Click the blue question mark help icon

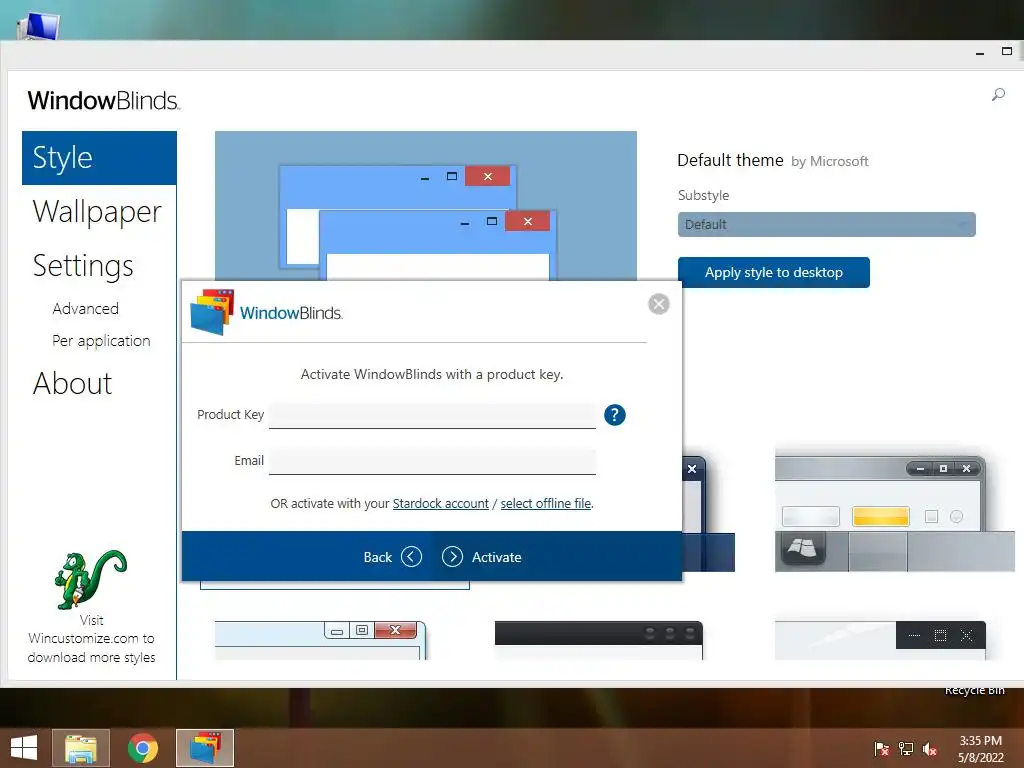click(x=615, y=415)
